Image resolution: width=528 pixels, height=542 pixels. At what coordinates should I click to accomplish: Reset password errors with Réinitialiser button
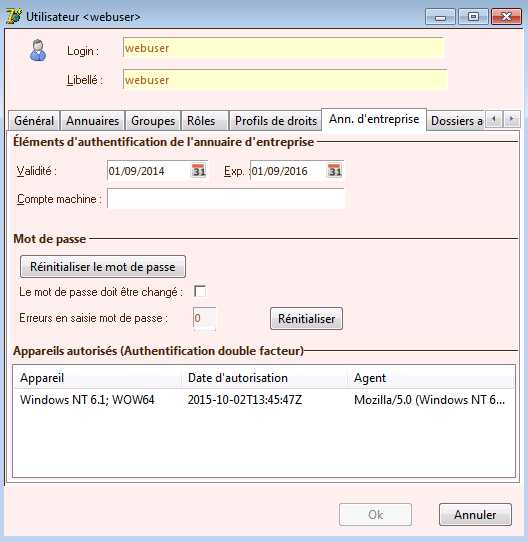[x=306, y=318]
